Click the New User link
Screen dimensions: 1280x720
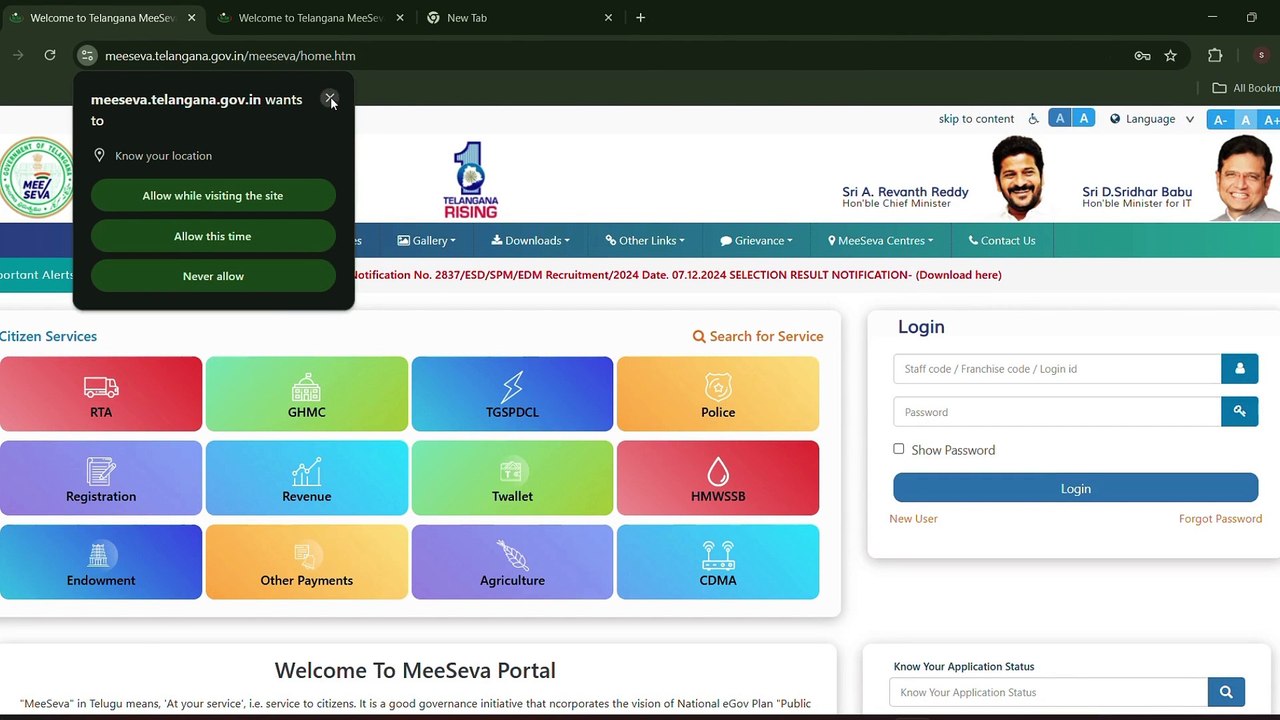(x=913, y=519)
